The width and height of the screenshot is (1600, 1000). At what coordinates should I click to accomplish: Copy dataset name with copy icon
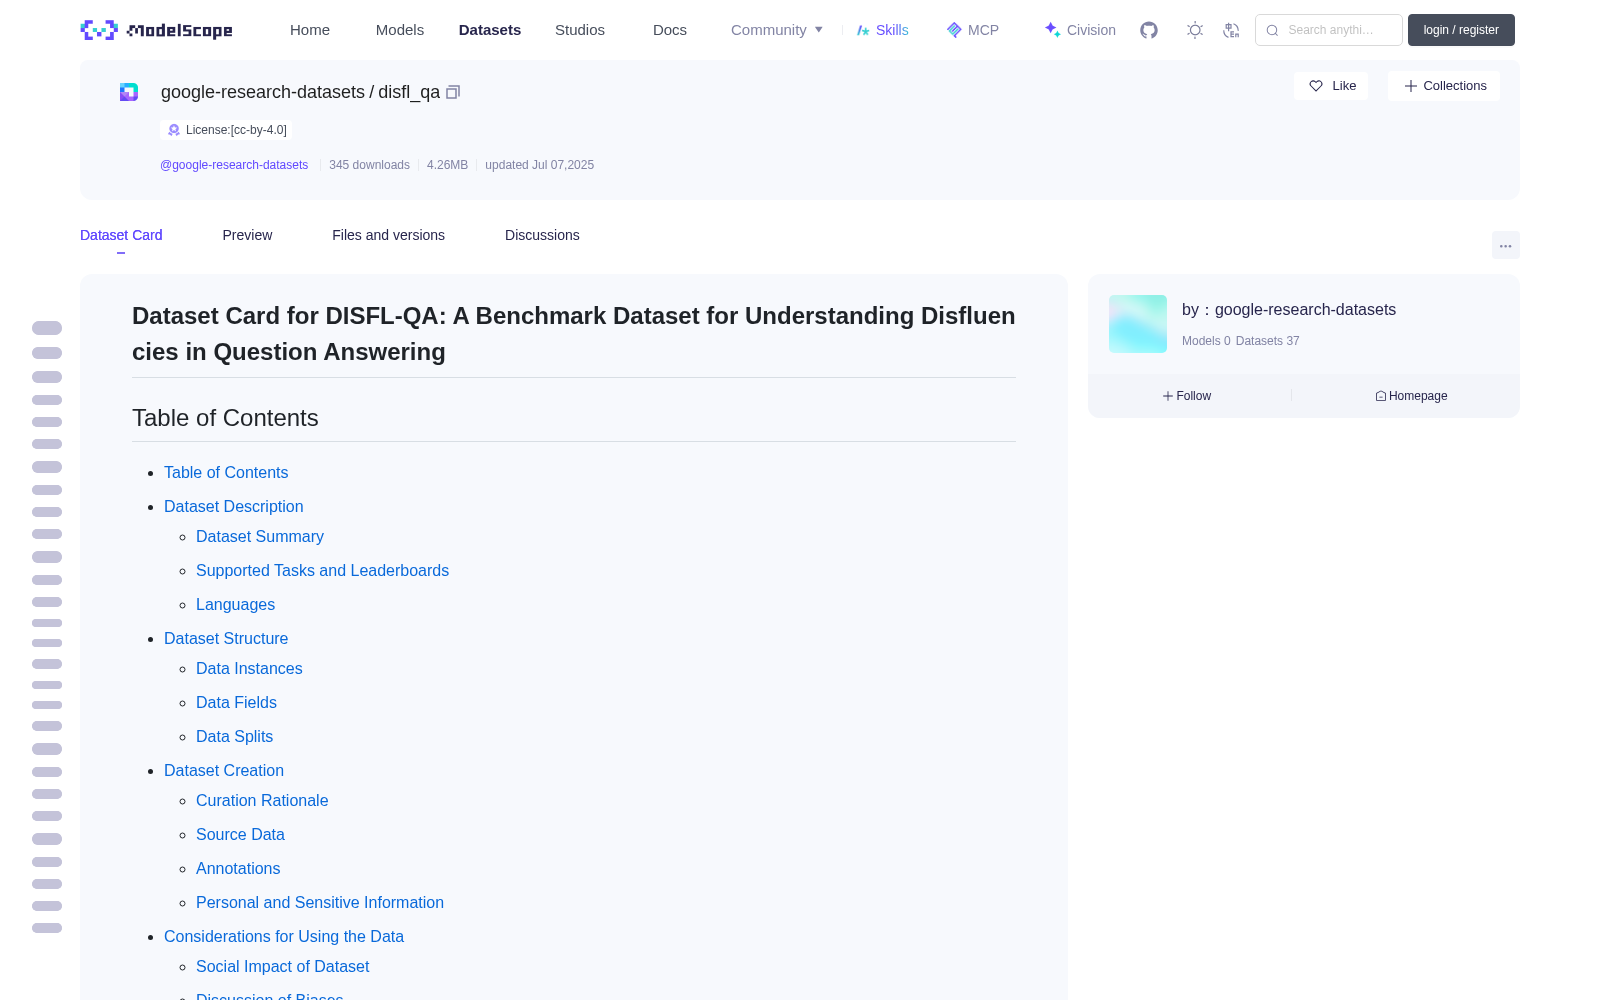pyautogui.click(x=453, y=92)
